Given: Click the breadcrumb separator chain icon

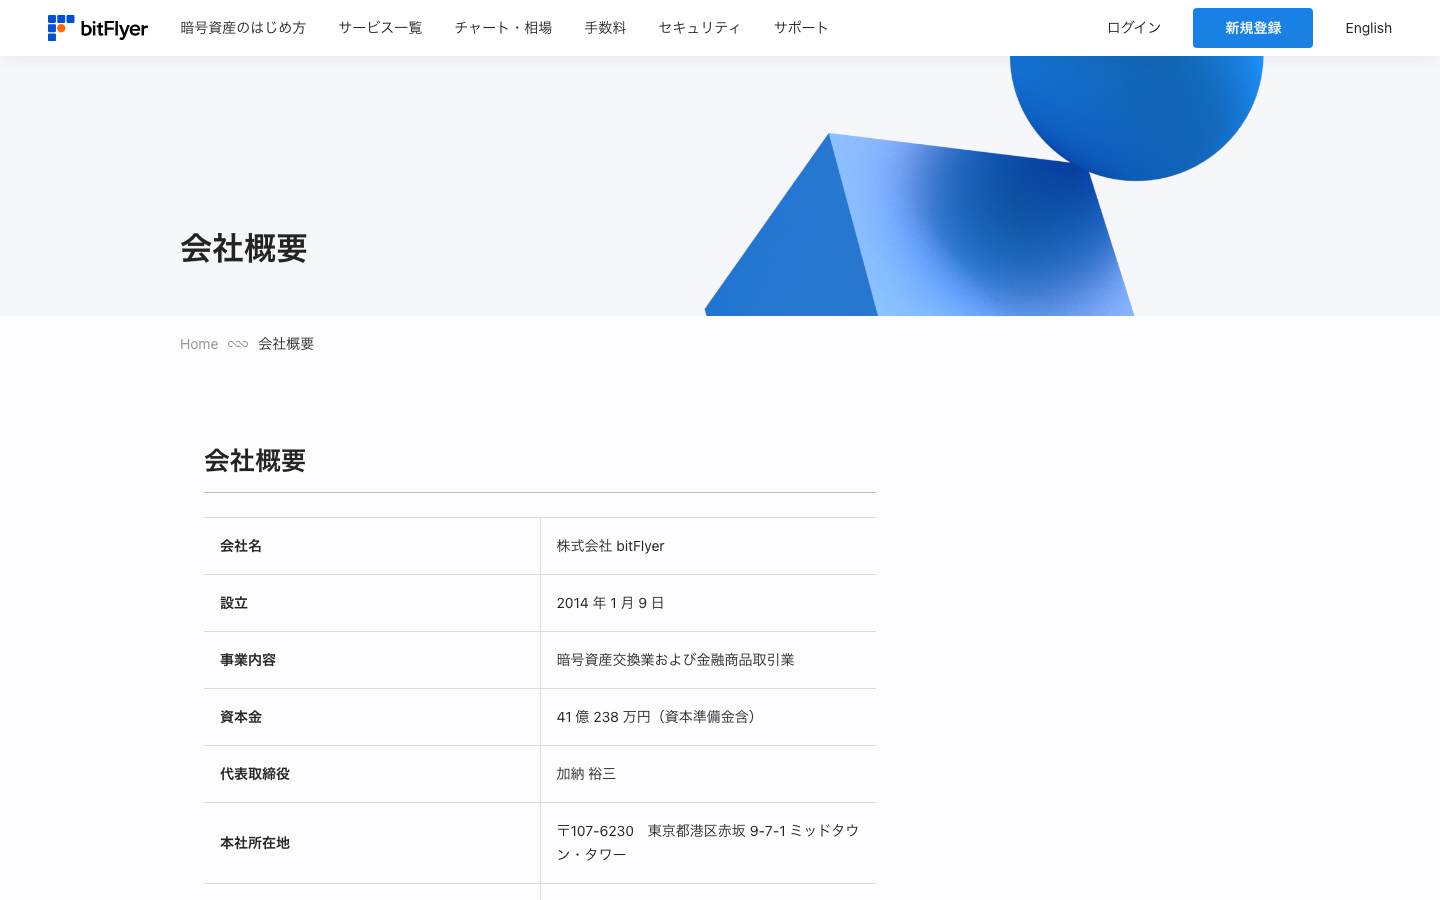Looking at the screenshot, I should click(x=238, y=344).
